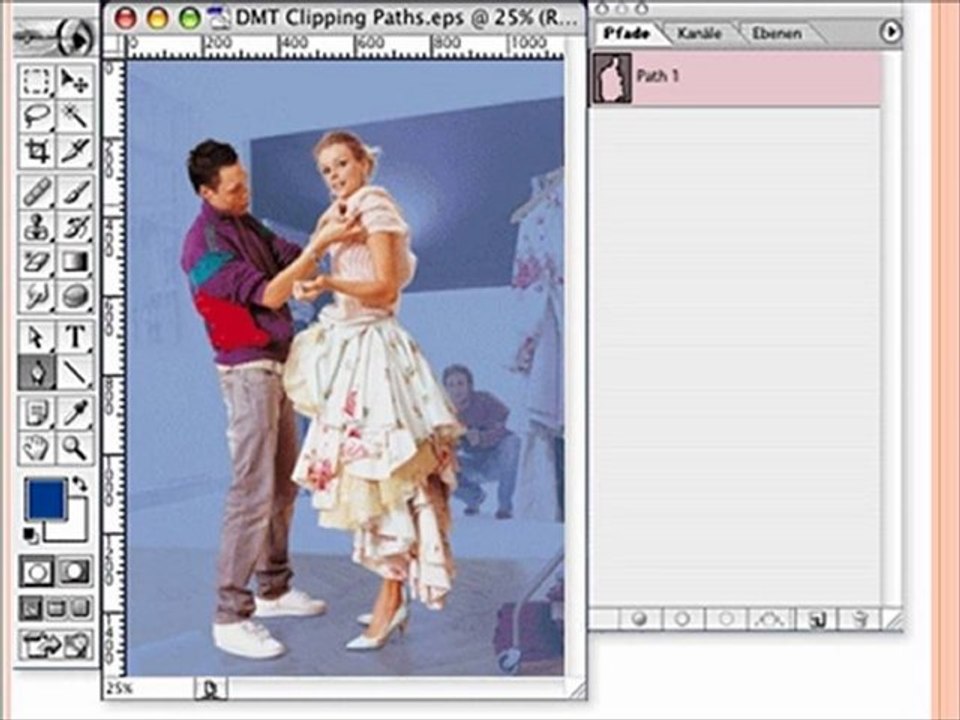Open the Ebenen tab
This screenshot has width=960, height=720.
pyautogui.click(x=776, y=33)
